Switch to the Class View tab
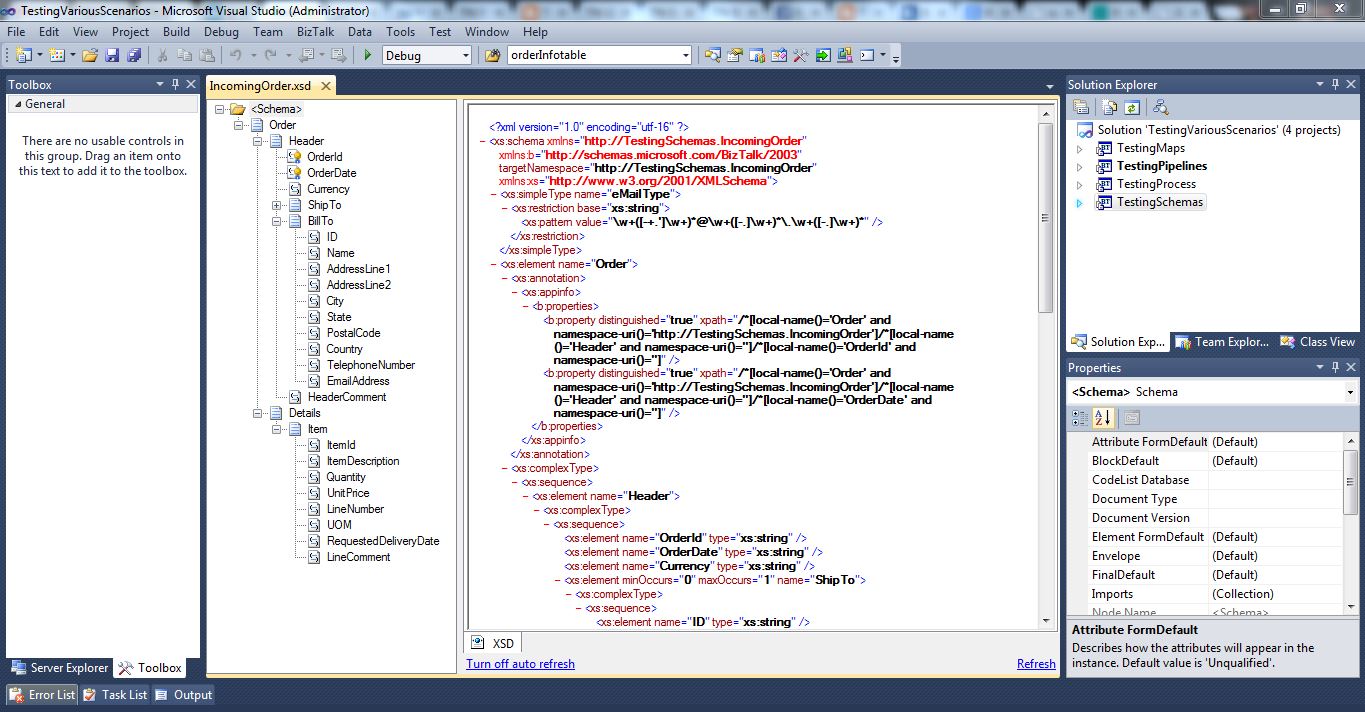Viewport: 1365px width, 712px height. (x=1317, y=342)
